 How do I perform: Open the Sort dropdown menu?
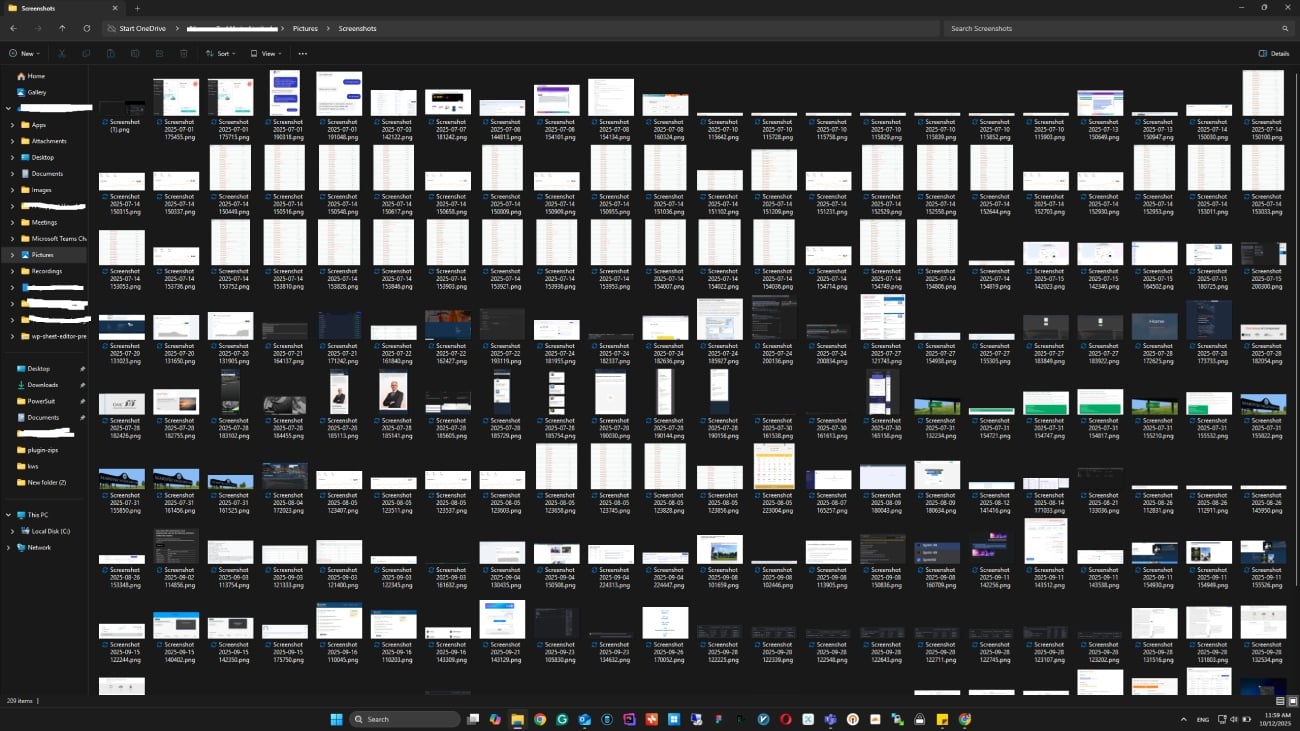(x=220, y=53)
